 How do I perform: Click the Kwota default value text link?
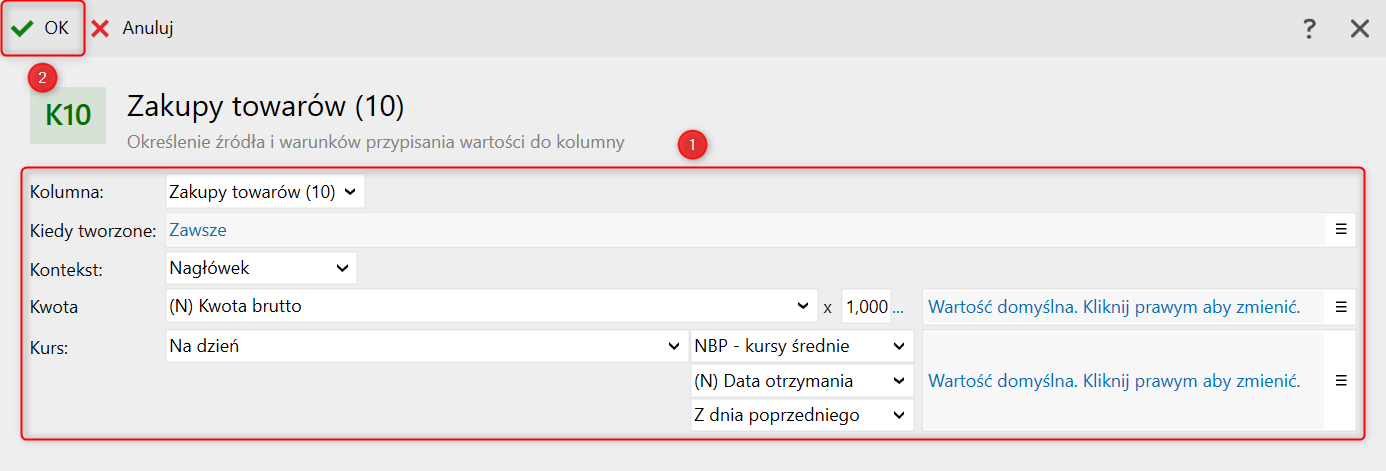[1114, 307]
